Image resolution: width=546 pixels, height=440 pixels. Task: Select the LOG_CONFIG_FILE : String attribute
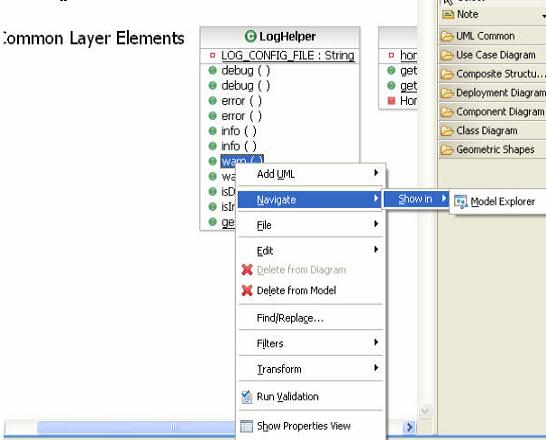point(288,55)
